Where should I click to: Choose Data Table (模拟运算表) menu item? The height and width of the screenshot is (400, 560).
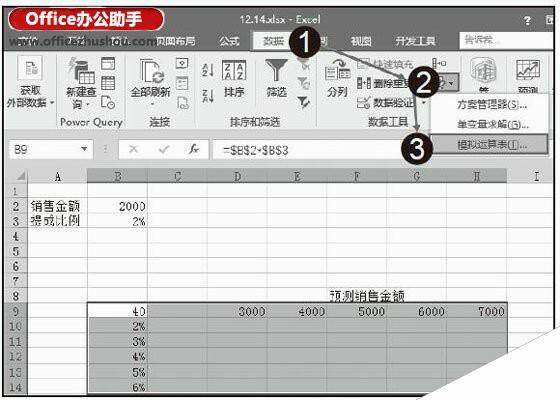tap(489, 144)
